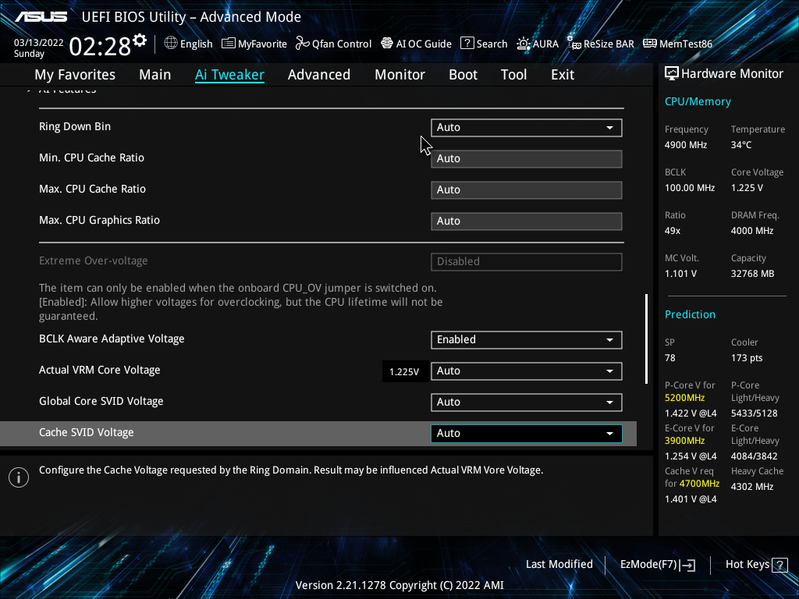Screen dimensions: 799x599
Task: Open Actual VRM Core Voltage dropdown
Action: (x=526, y=371)
